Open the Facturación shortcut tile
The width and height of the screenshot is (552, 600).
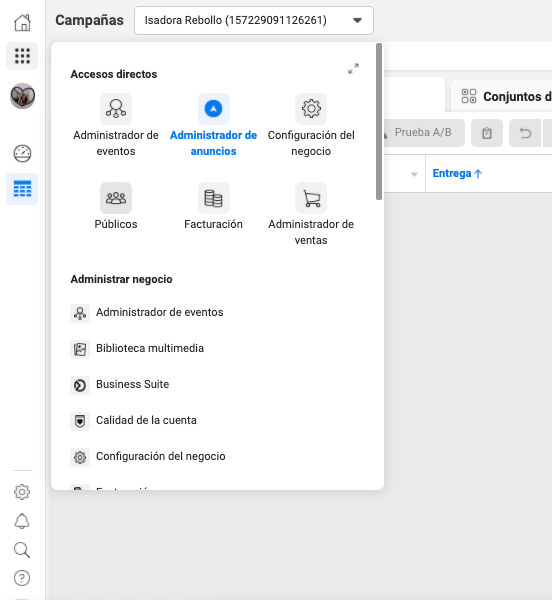tap(213, 206)
